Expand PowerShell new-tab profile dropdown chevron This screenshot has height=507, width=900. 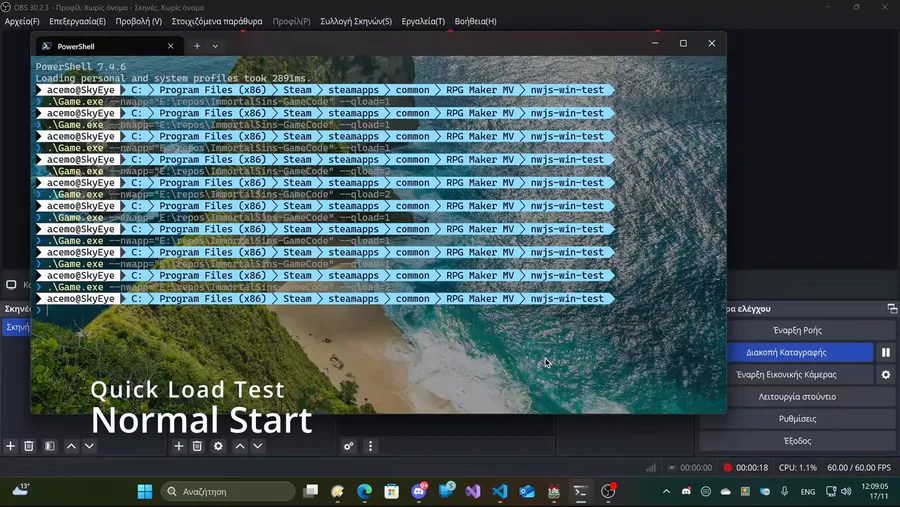coord(215,46)
